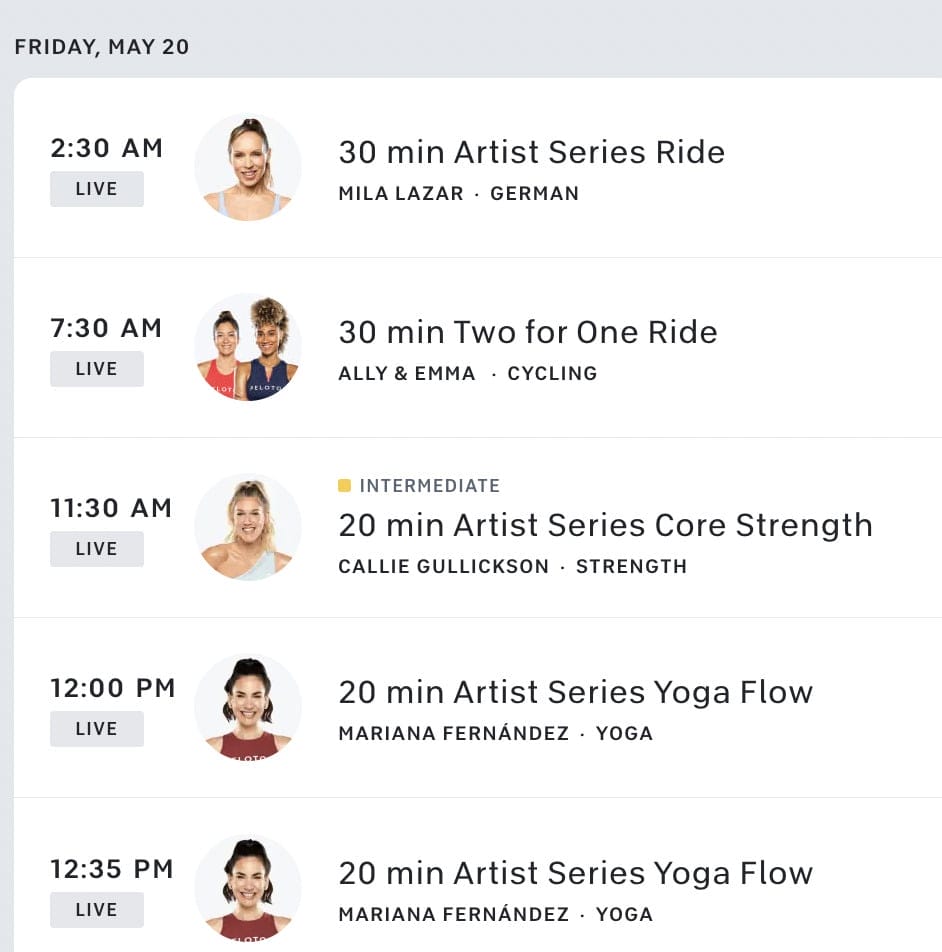Click Mariana Fernández avatar for 12:35 PM class
This screenshot has height=952, width=942.
248,887
